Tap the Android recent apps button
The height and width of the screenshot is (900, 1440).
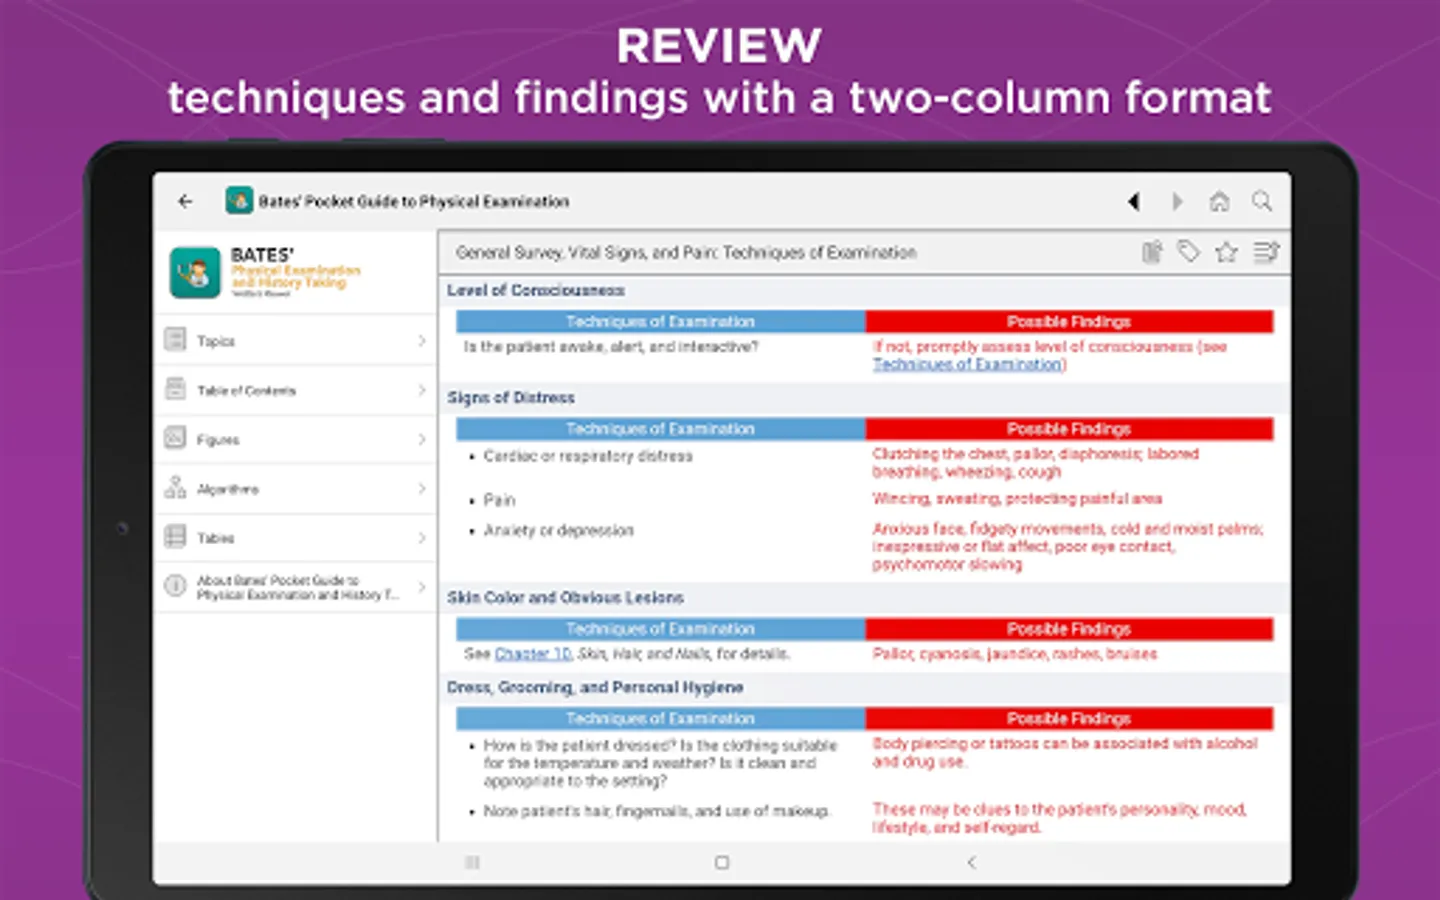pyautogui.click(x=473, y=862)
